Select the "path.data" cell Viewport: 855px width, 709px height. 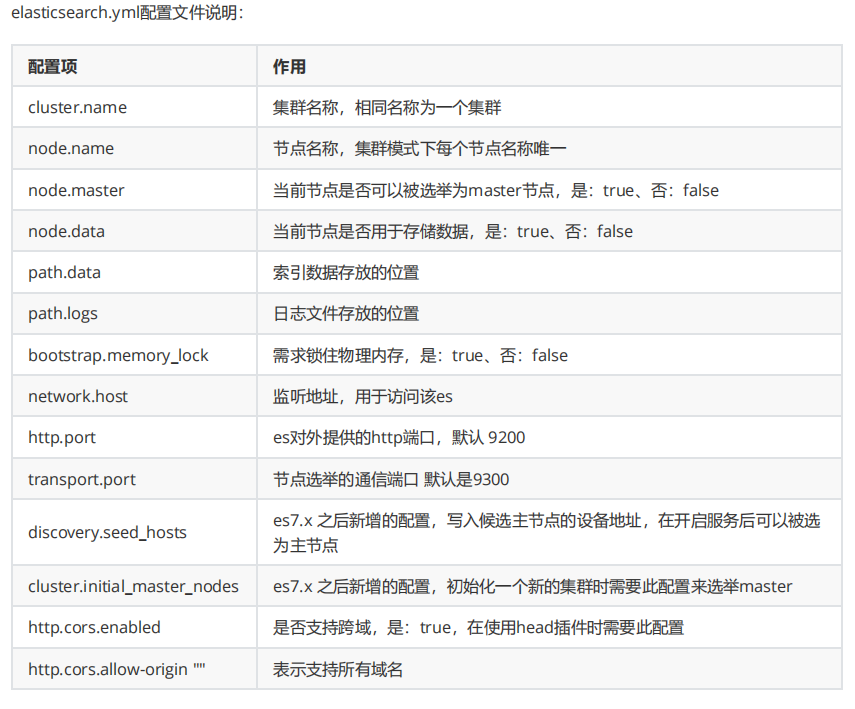134,272
